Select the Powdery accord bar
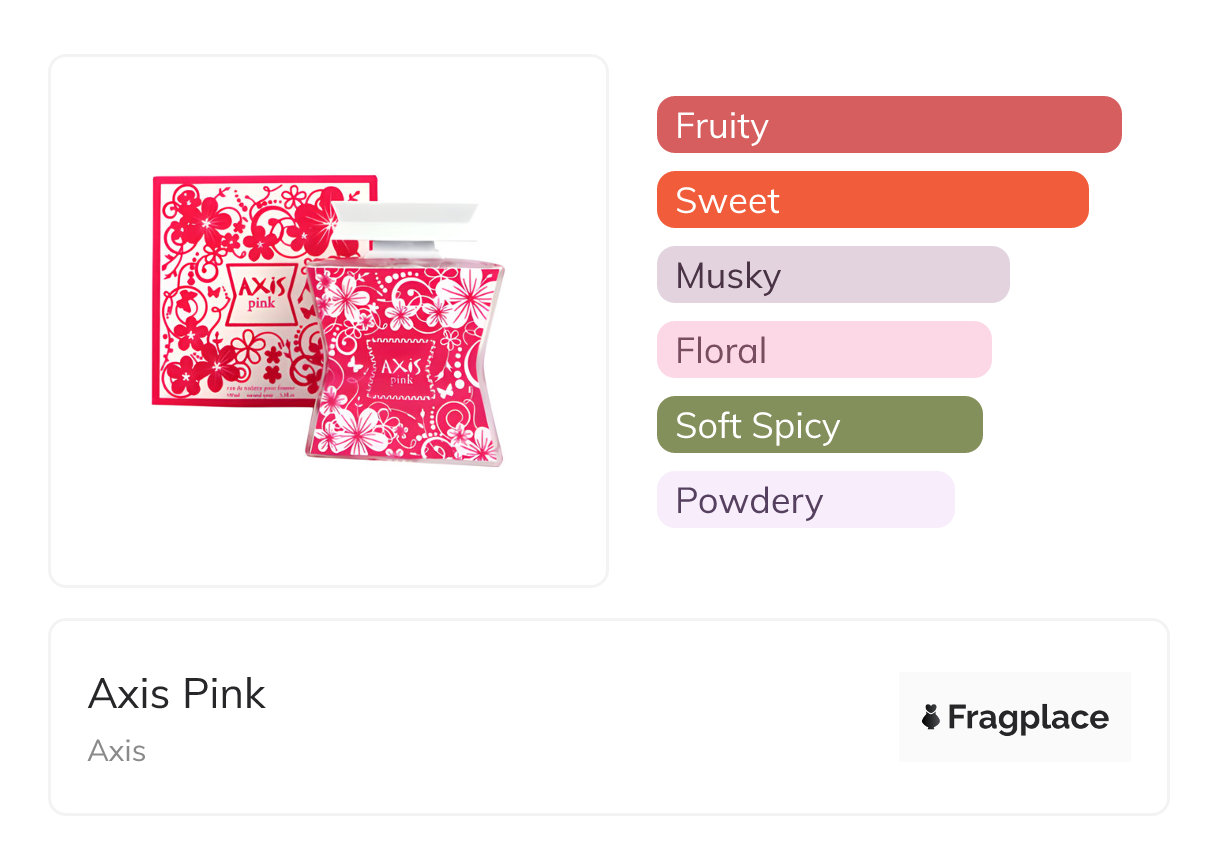1218x864 pixels. pos(805,500)
